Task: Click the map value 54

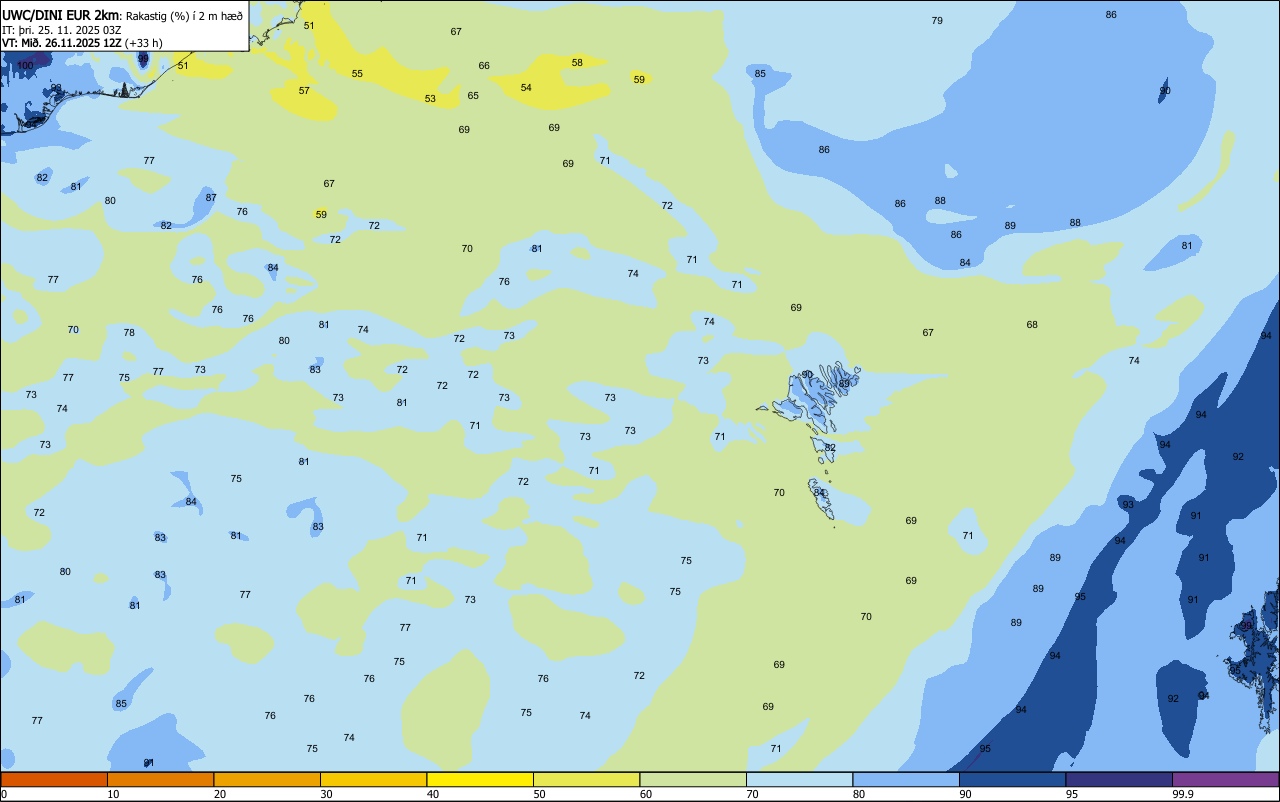Action: pyautogui.click(x=526, y=88)
